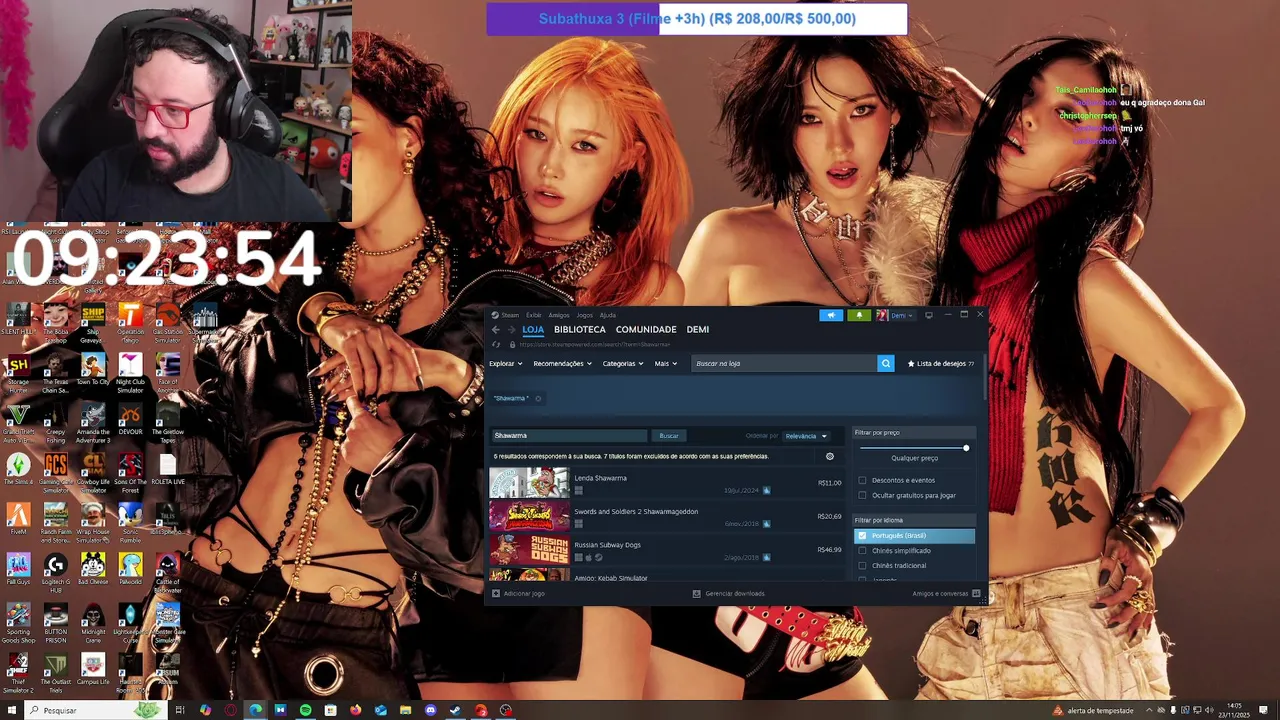
Task: Open the Ajuda menu
Action: (x=608, y=315)
